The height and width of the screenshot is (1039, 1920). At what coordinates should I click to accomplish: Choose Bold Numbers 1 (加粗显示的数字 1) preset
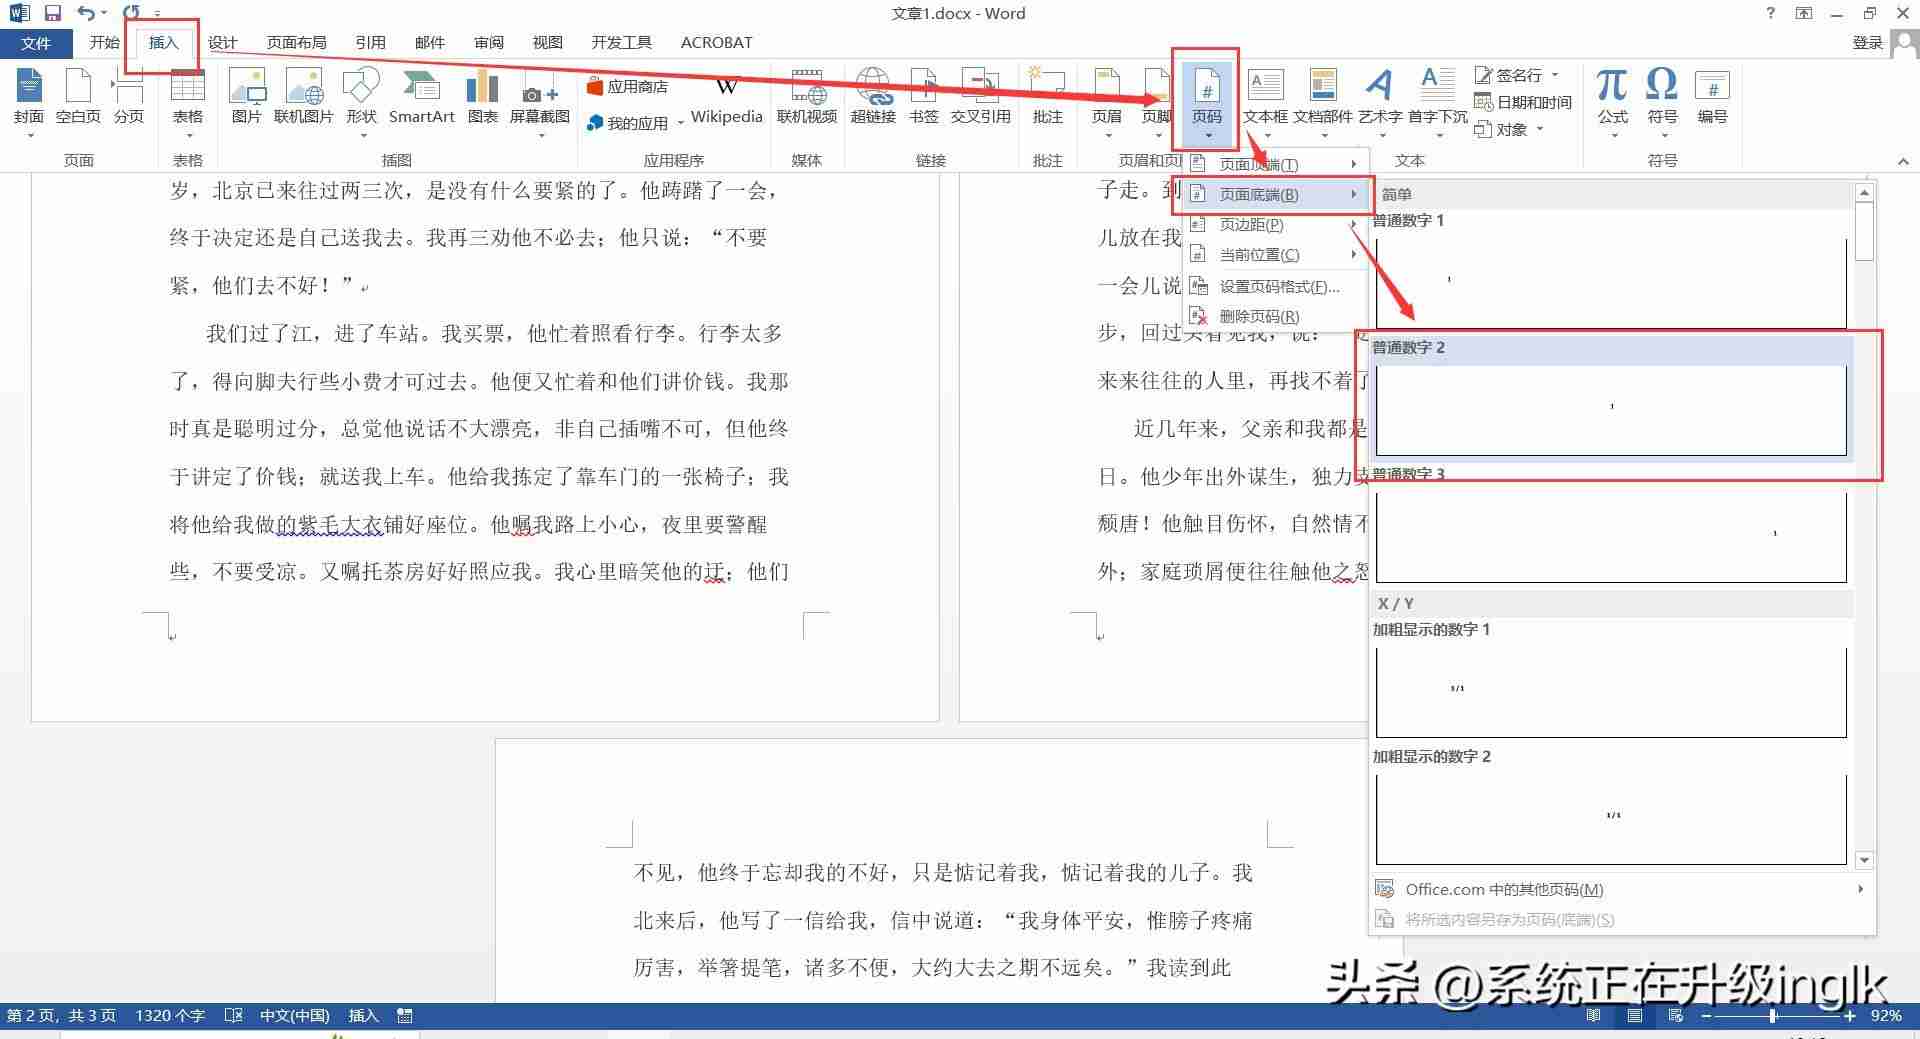[1611, 680]
